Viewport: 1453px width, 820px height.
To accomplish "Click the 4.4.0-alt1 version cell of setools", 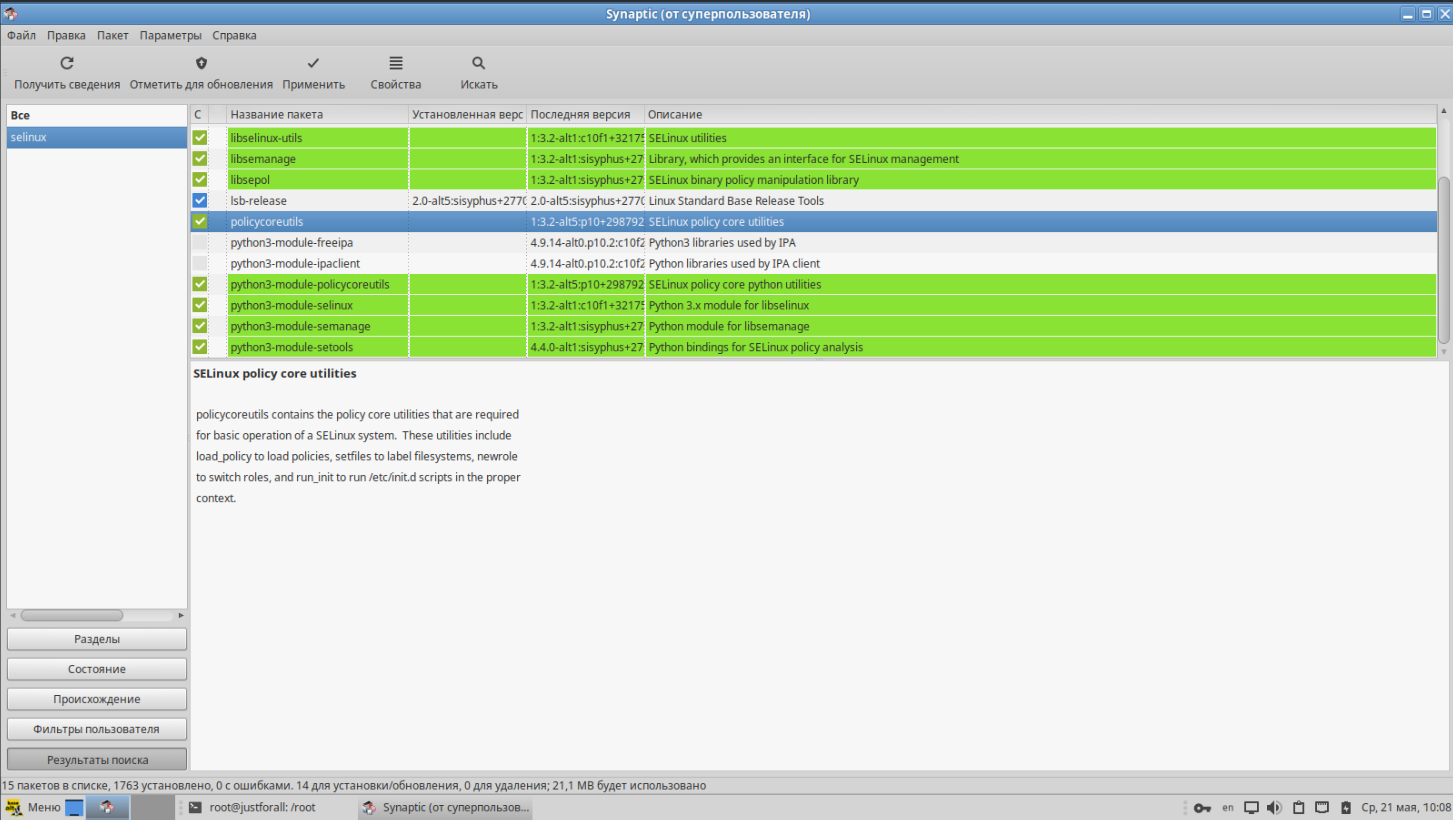I will (x=586, y=347).
